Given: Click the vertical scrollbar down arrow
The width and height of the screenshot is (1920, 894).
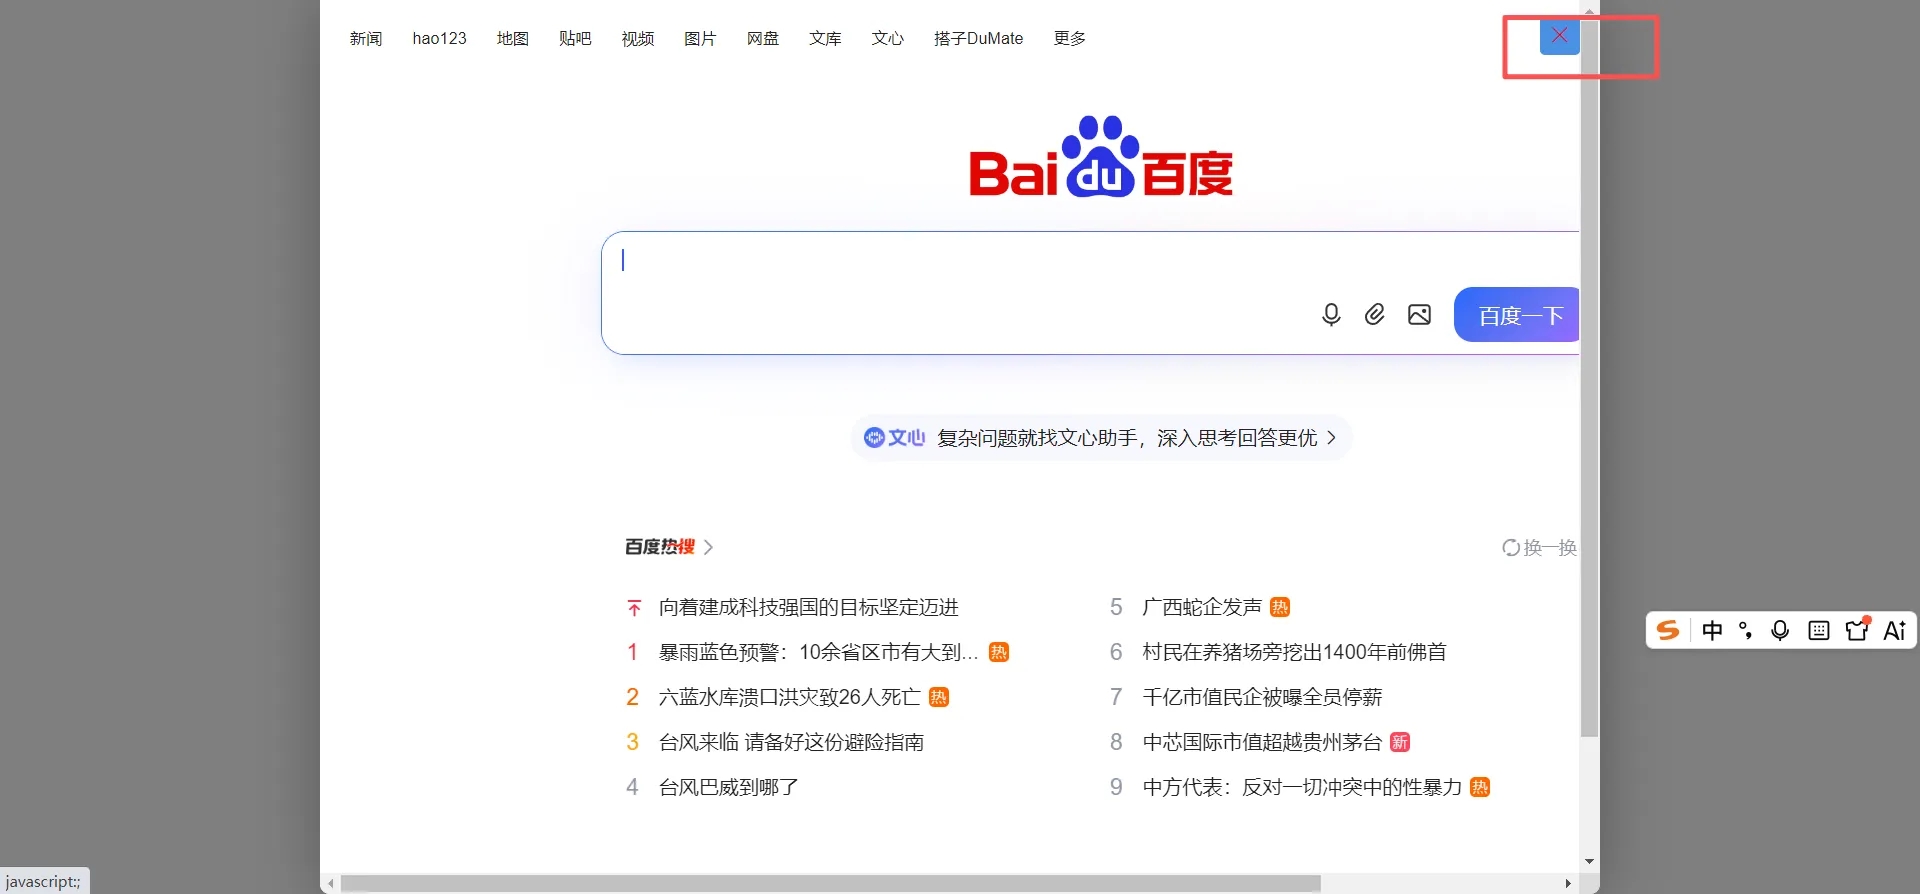Looking at the screenshot, I should [x=1590, y=862].
